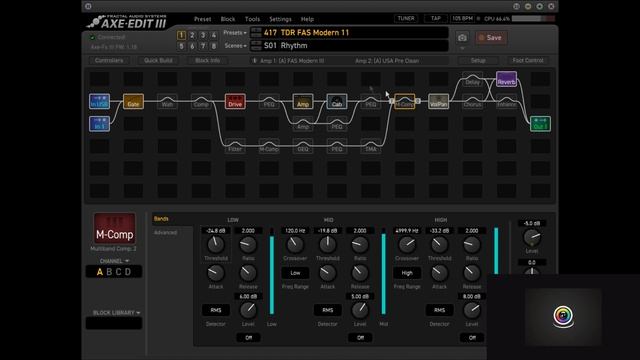Select the green Out 1 block
Image resolution: width=640 pixels, height=360 pixels.
540,124
